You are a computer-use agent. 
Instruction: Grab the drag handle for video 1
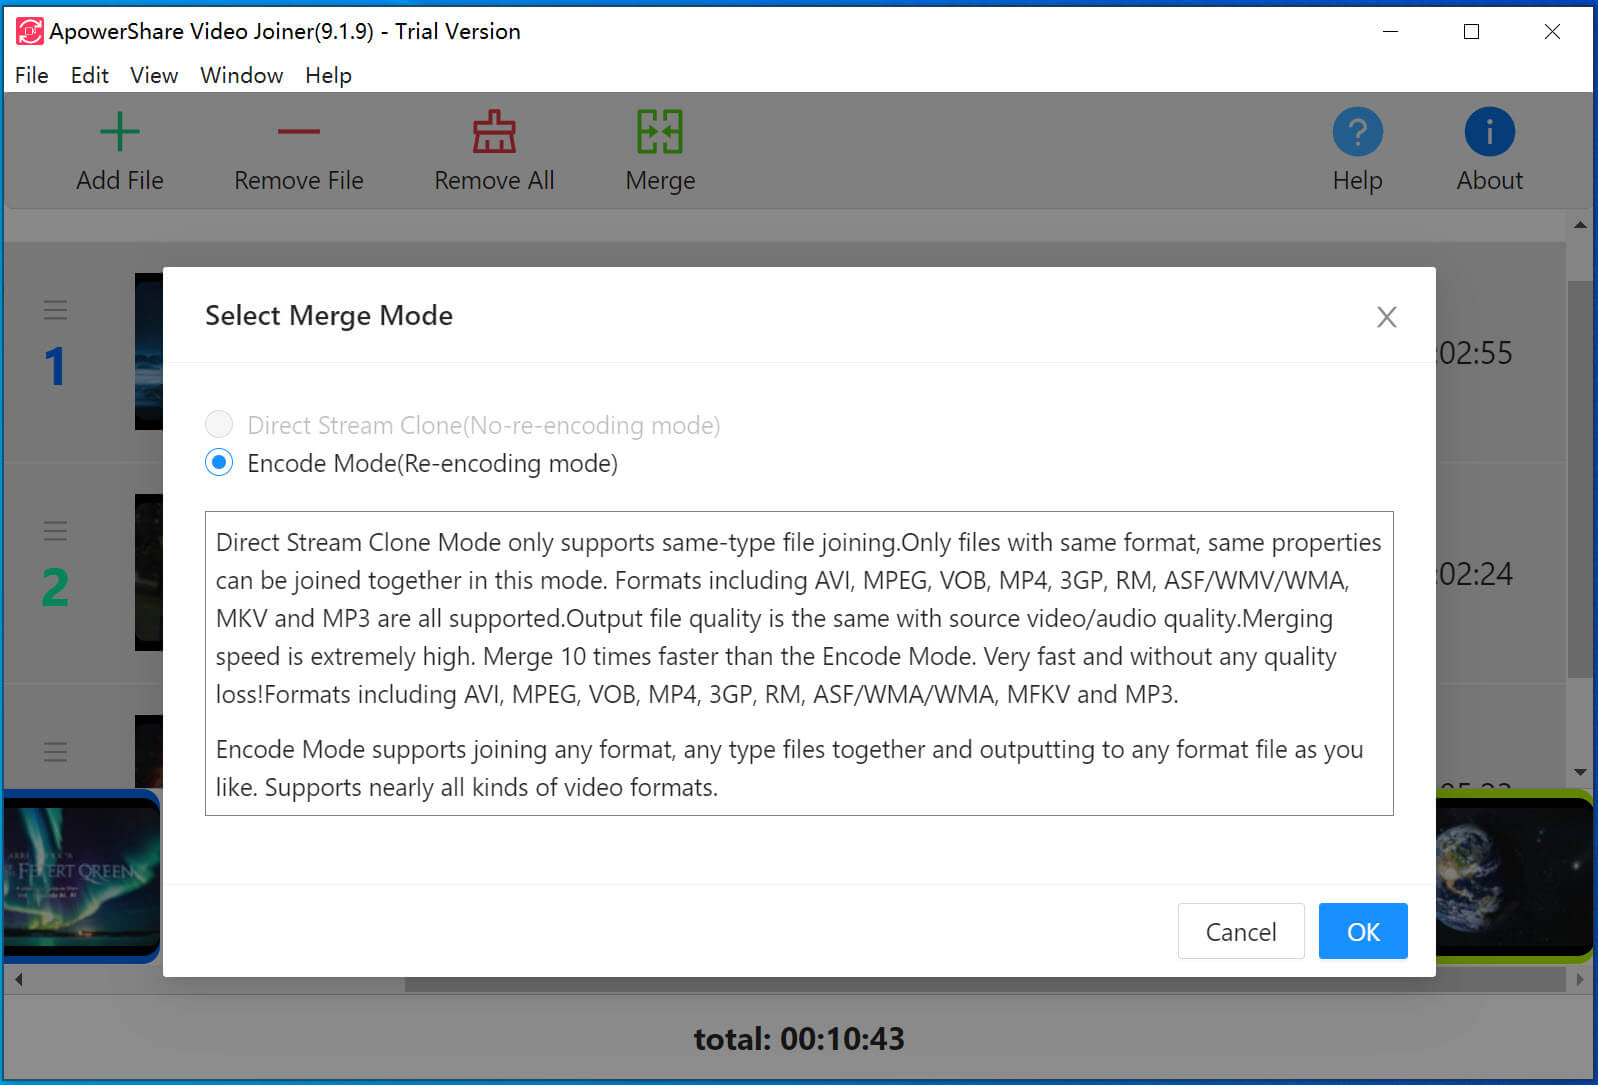click(55, 310)
